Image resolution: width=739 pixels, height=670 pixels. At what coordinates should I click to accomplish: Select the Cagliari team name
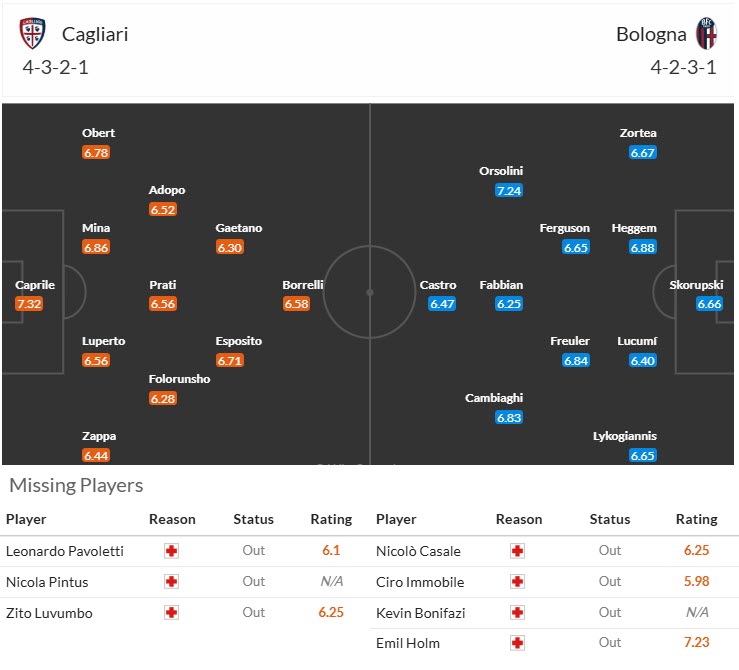coord(95,34)
